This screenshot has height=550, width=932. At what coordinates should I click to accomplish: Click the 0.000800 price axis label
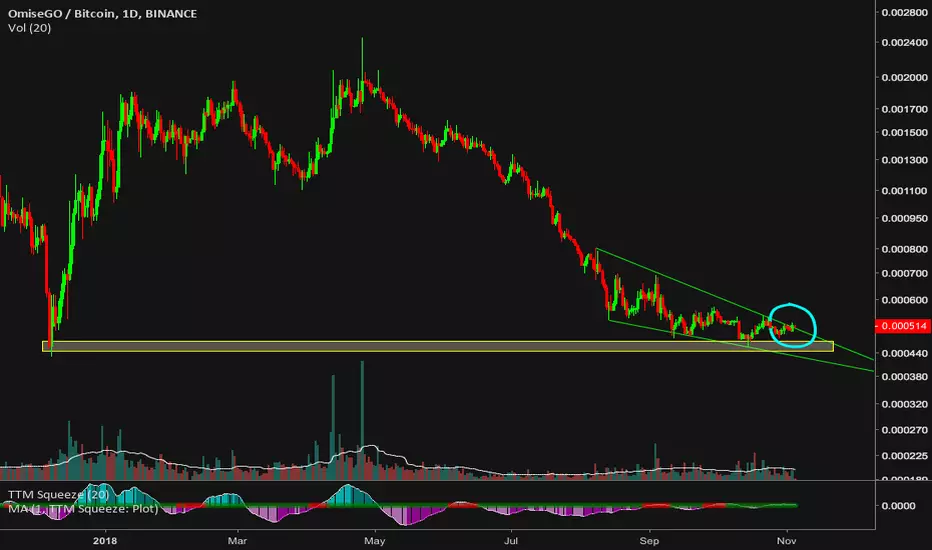(904, 250)
